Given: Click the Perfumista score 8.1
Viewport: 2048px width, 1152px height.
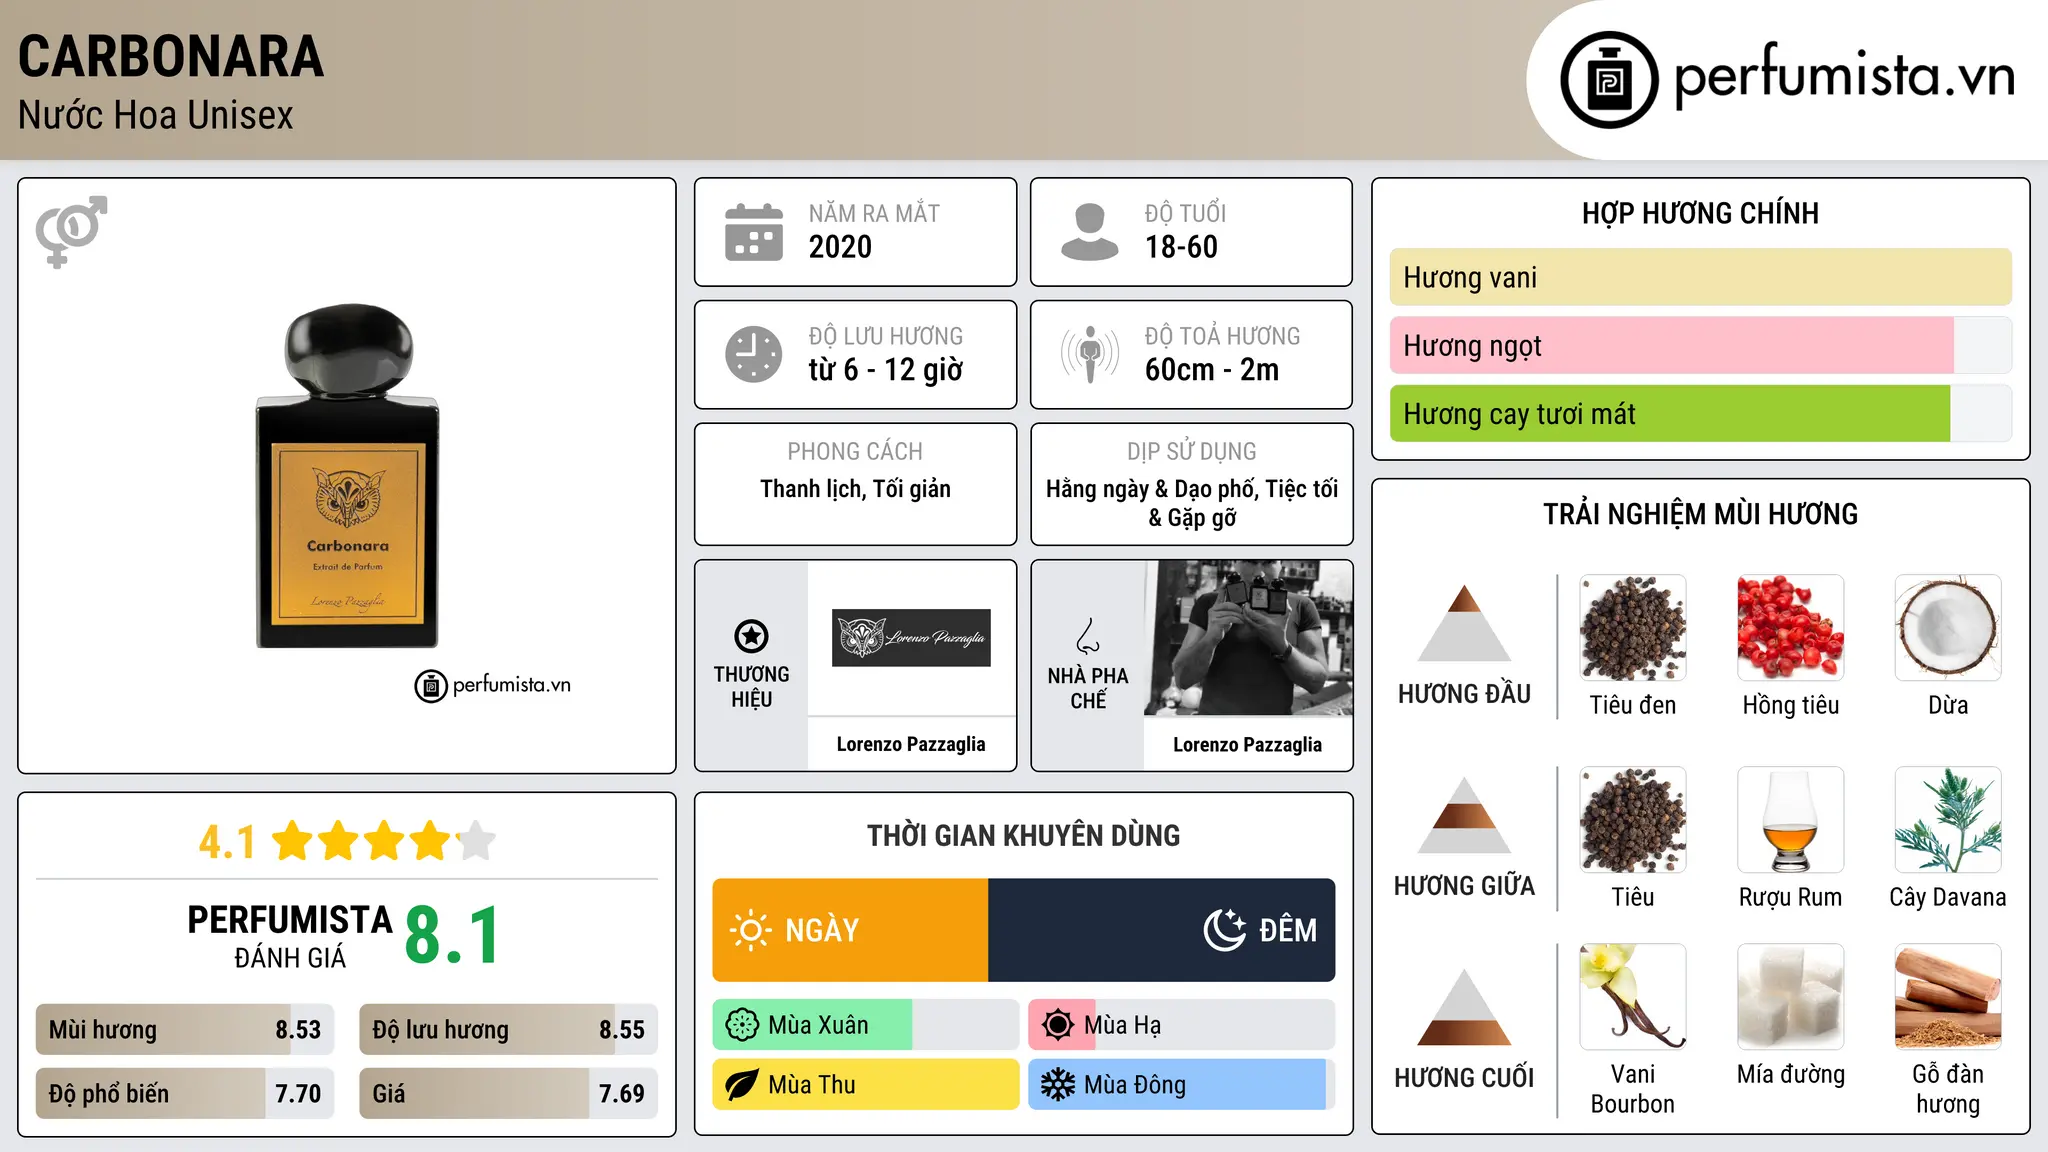Looking at the screenshot, I should coord(452,936).
